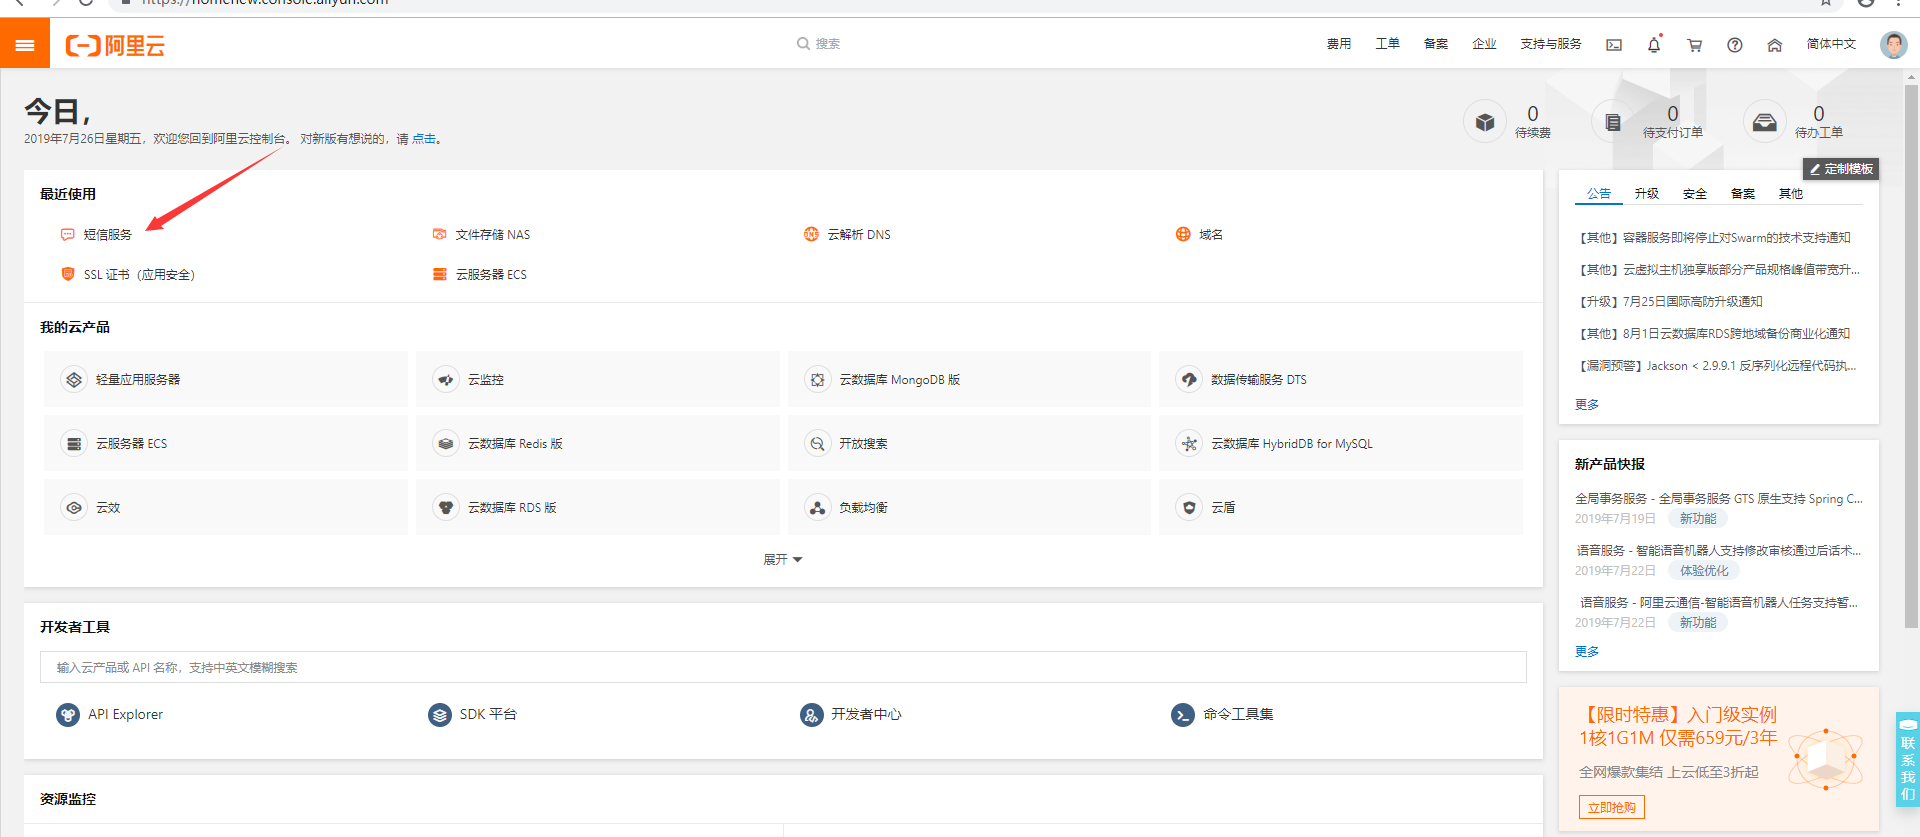The image size is (1920, 837).
Task: Open the orange hamburger menu
Action: click(x=25, y=45)
